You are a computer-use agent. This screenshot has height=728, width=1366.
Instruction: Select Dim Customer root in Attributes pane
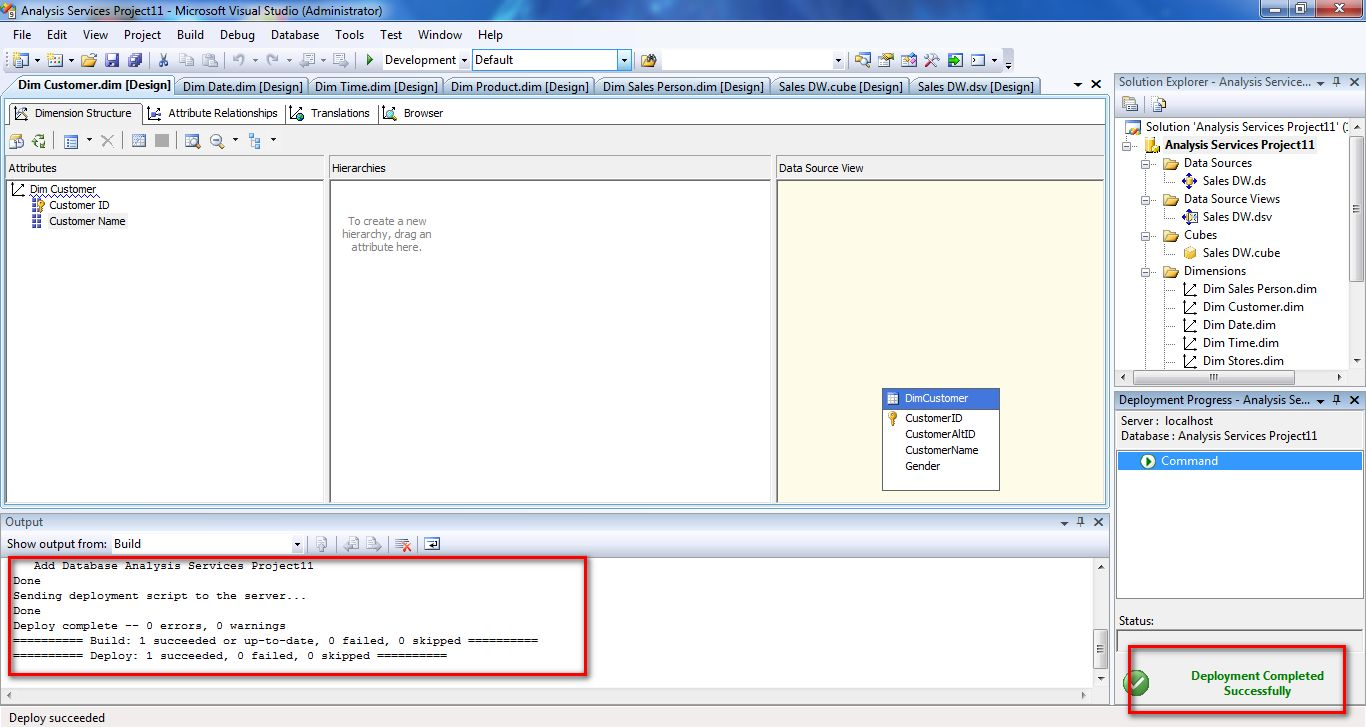point(62,189)
